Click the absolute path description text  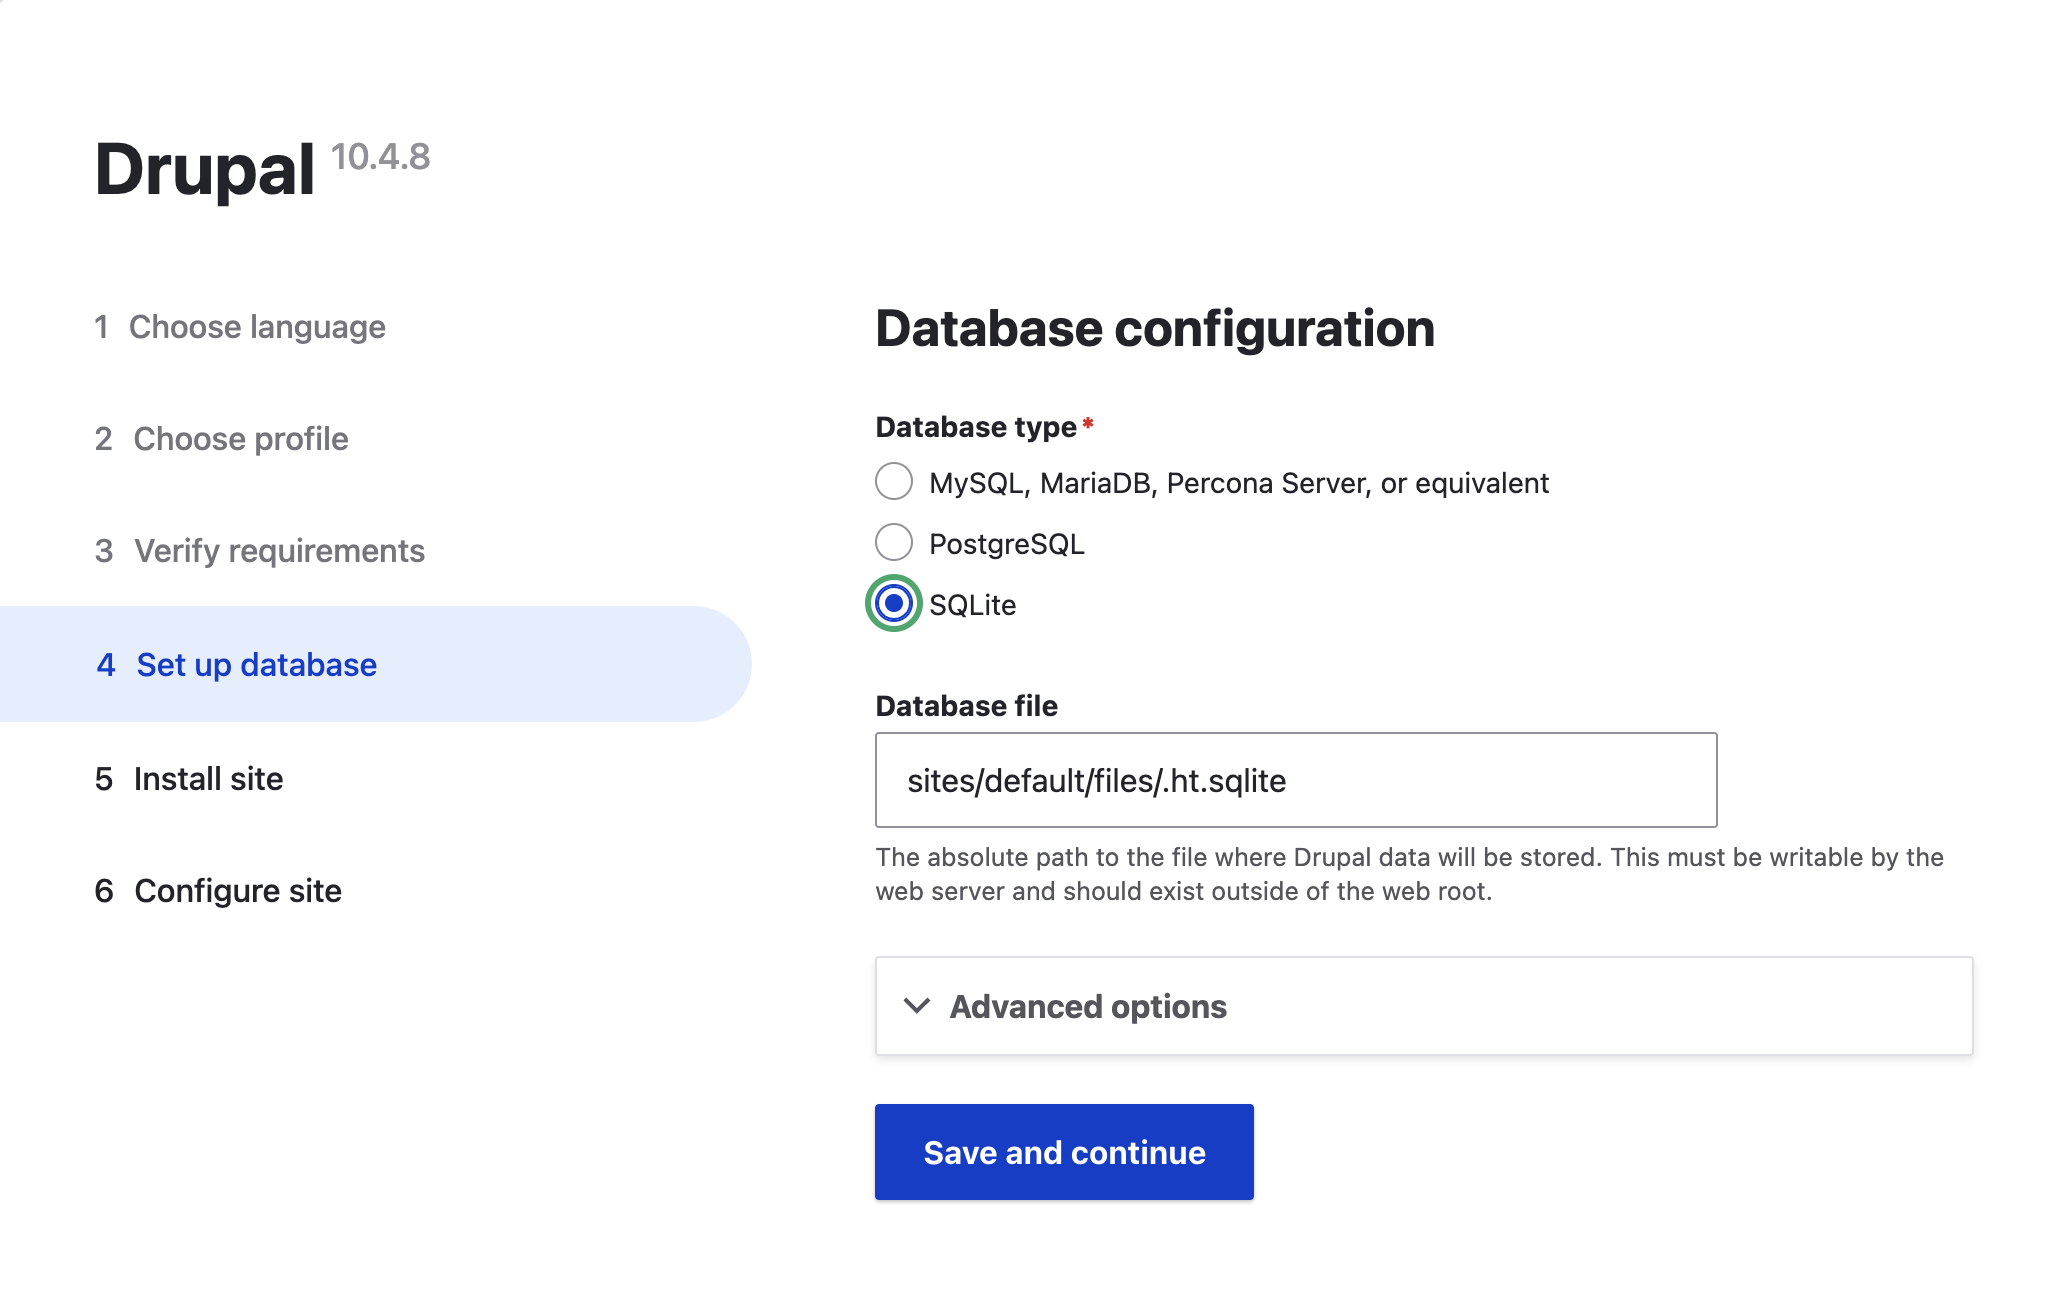(1410, 874)
